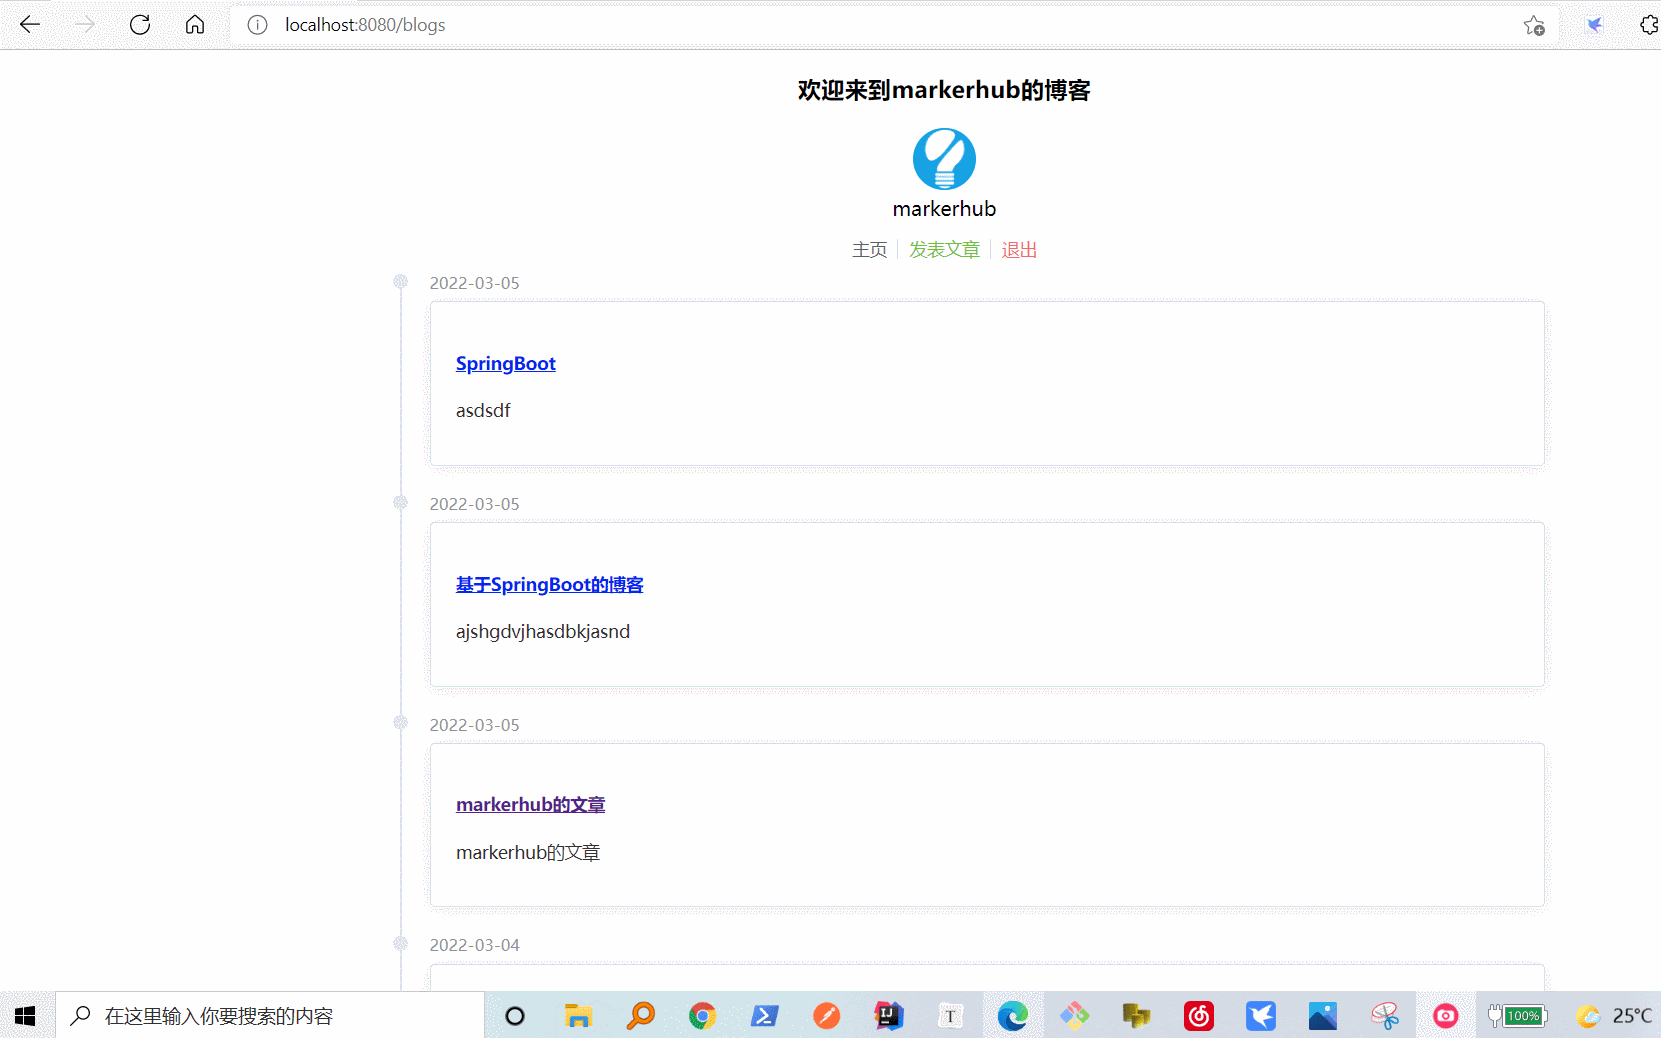
Task: Open the weather widget showing 25°C
Action: pos(1615,1016)
